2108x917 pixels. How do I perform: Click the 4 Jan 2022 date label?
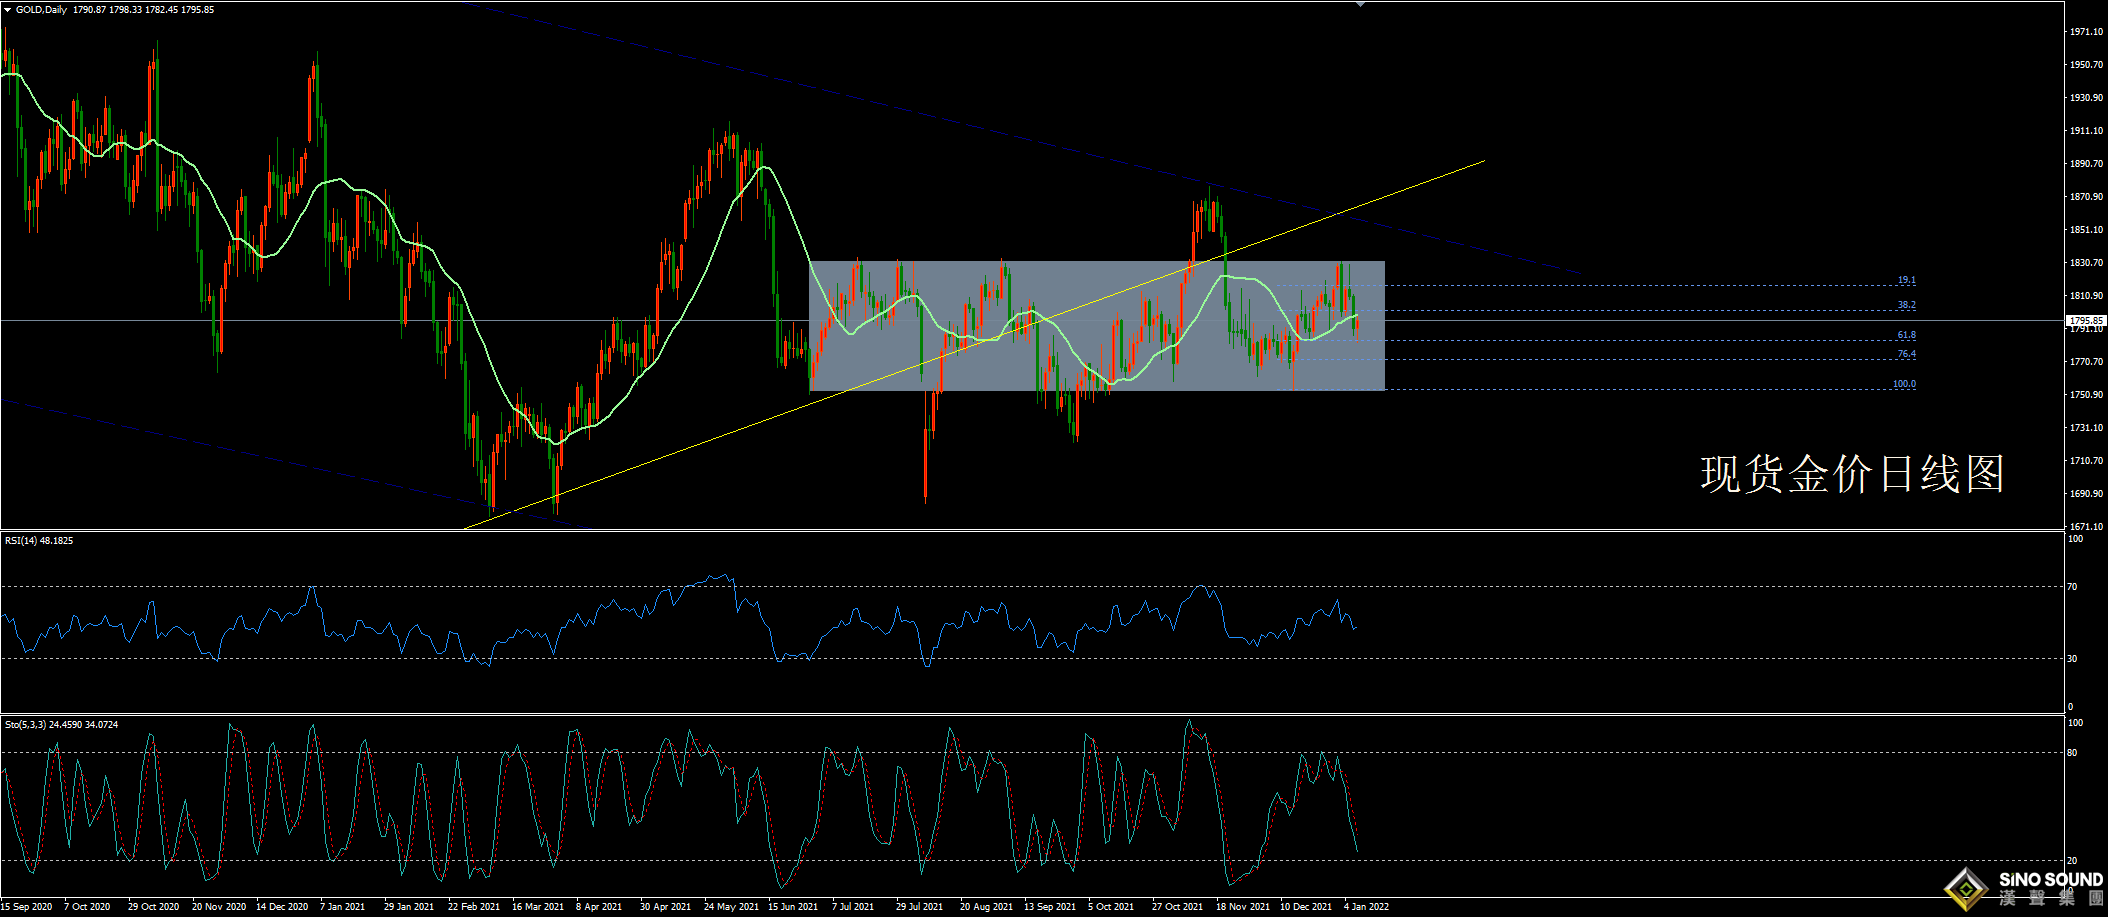(x=1367, y=907)
